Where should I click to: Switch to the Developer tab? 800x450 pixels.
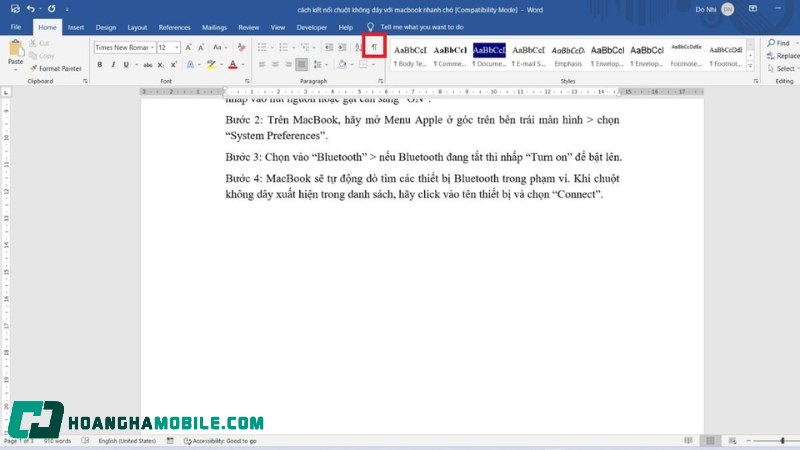311,27
